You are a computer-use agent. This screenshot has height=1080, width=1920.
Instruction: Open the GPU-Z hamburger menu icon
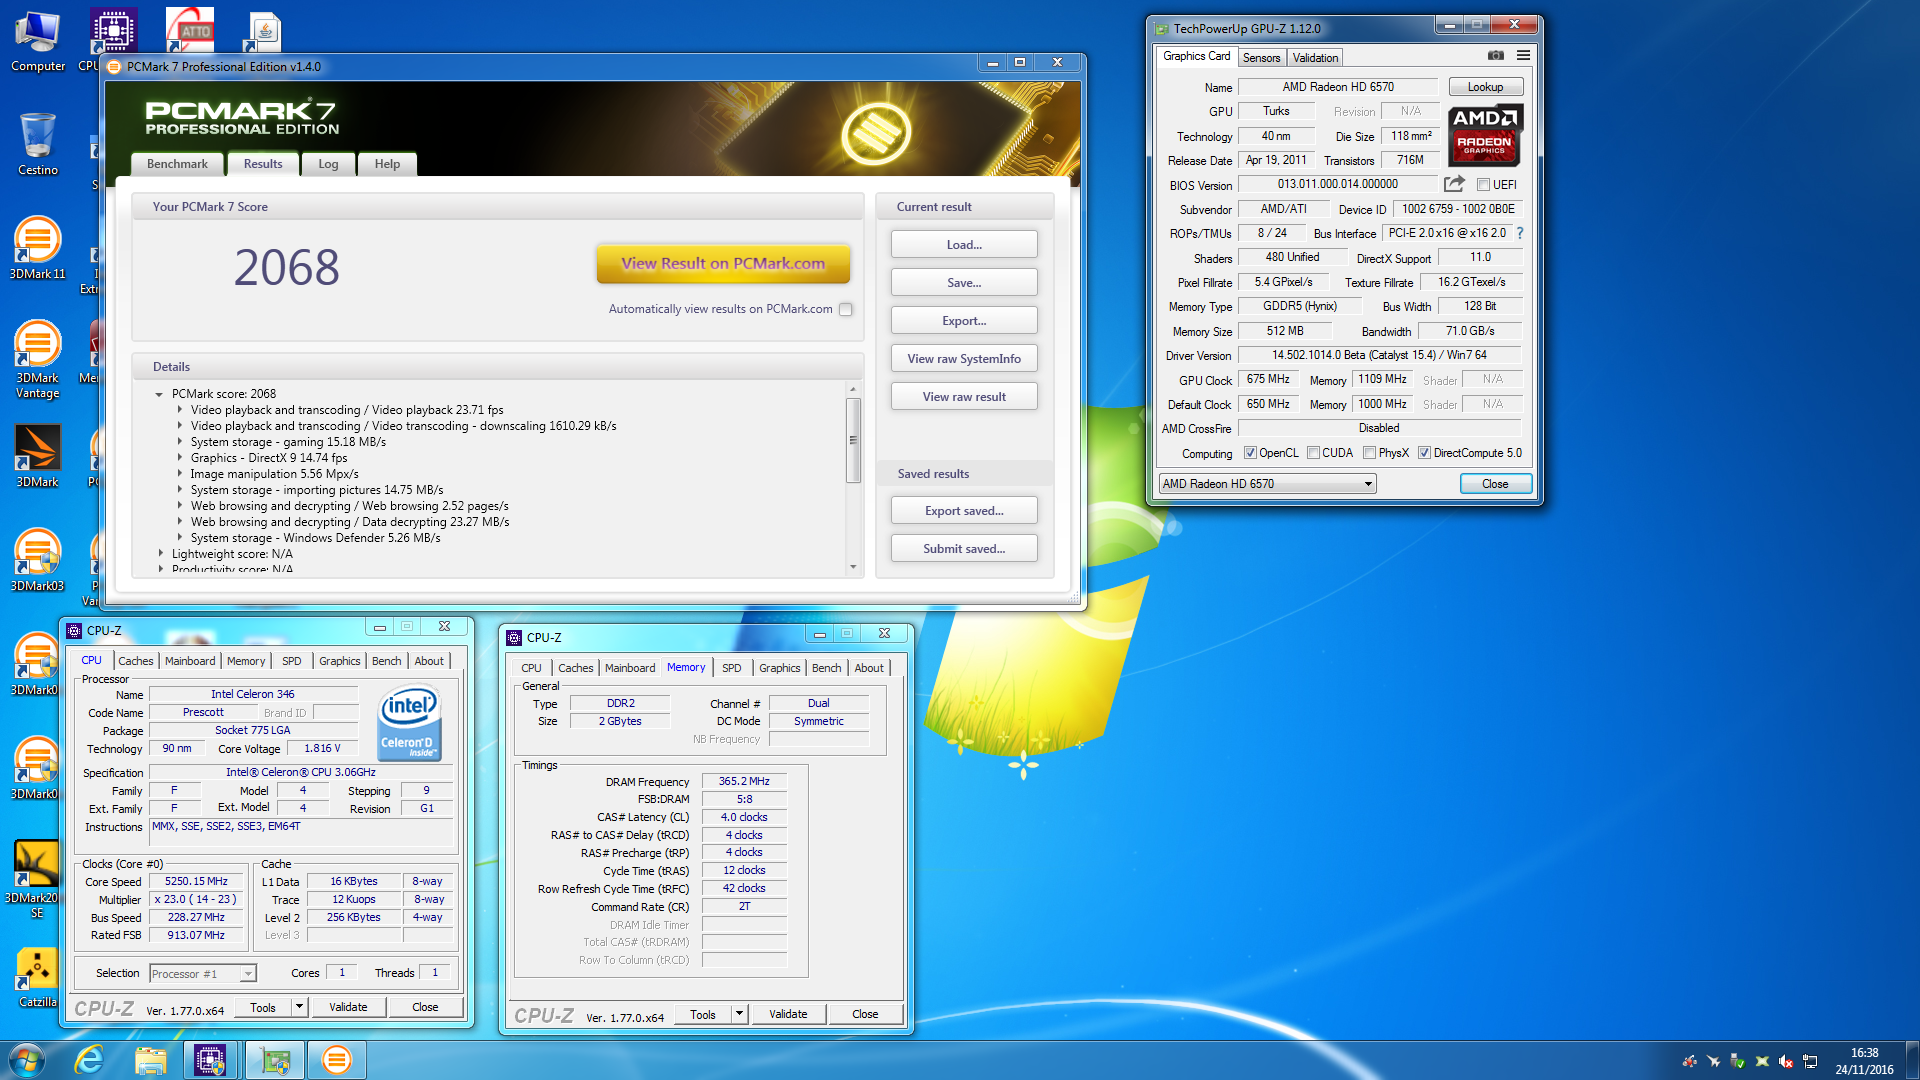click(x=1523, y=56)
